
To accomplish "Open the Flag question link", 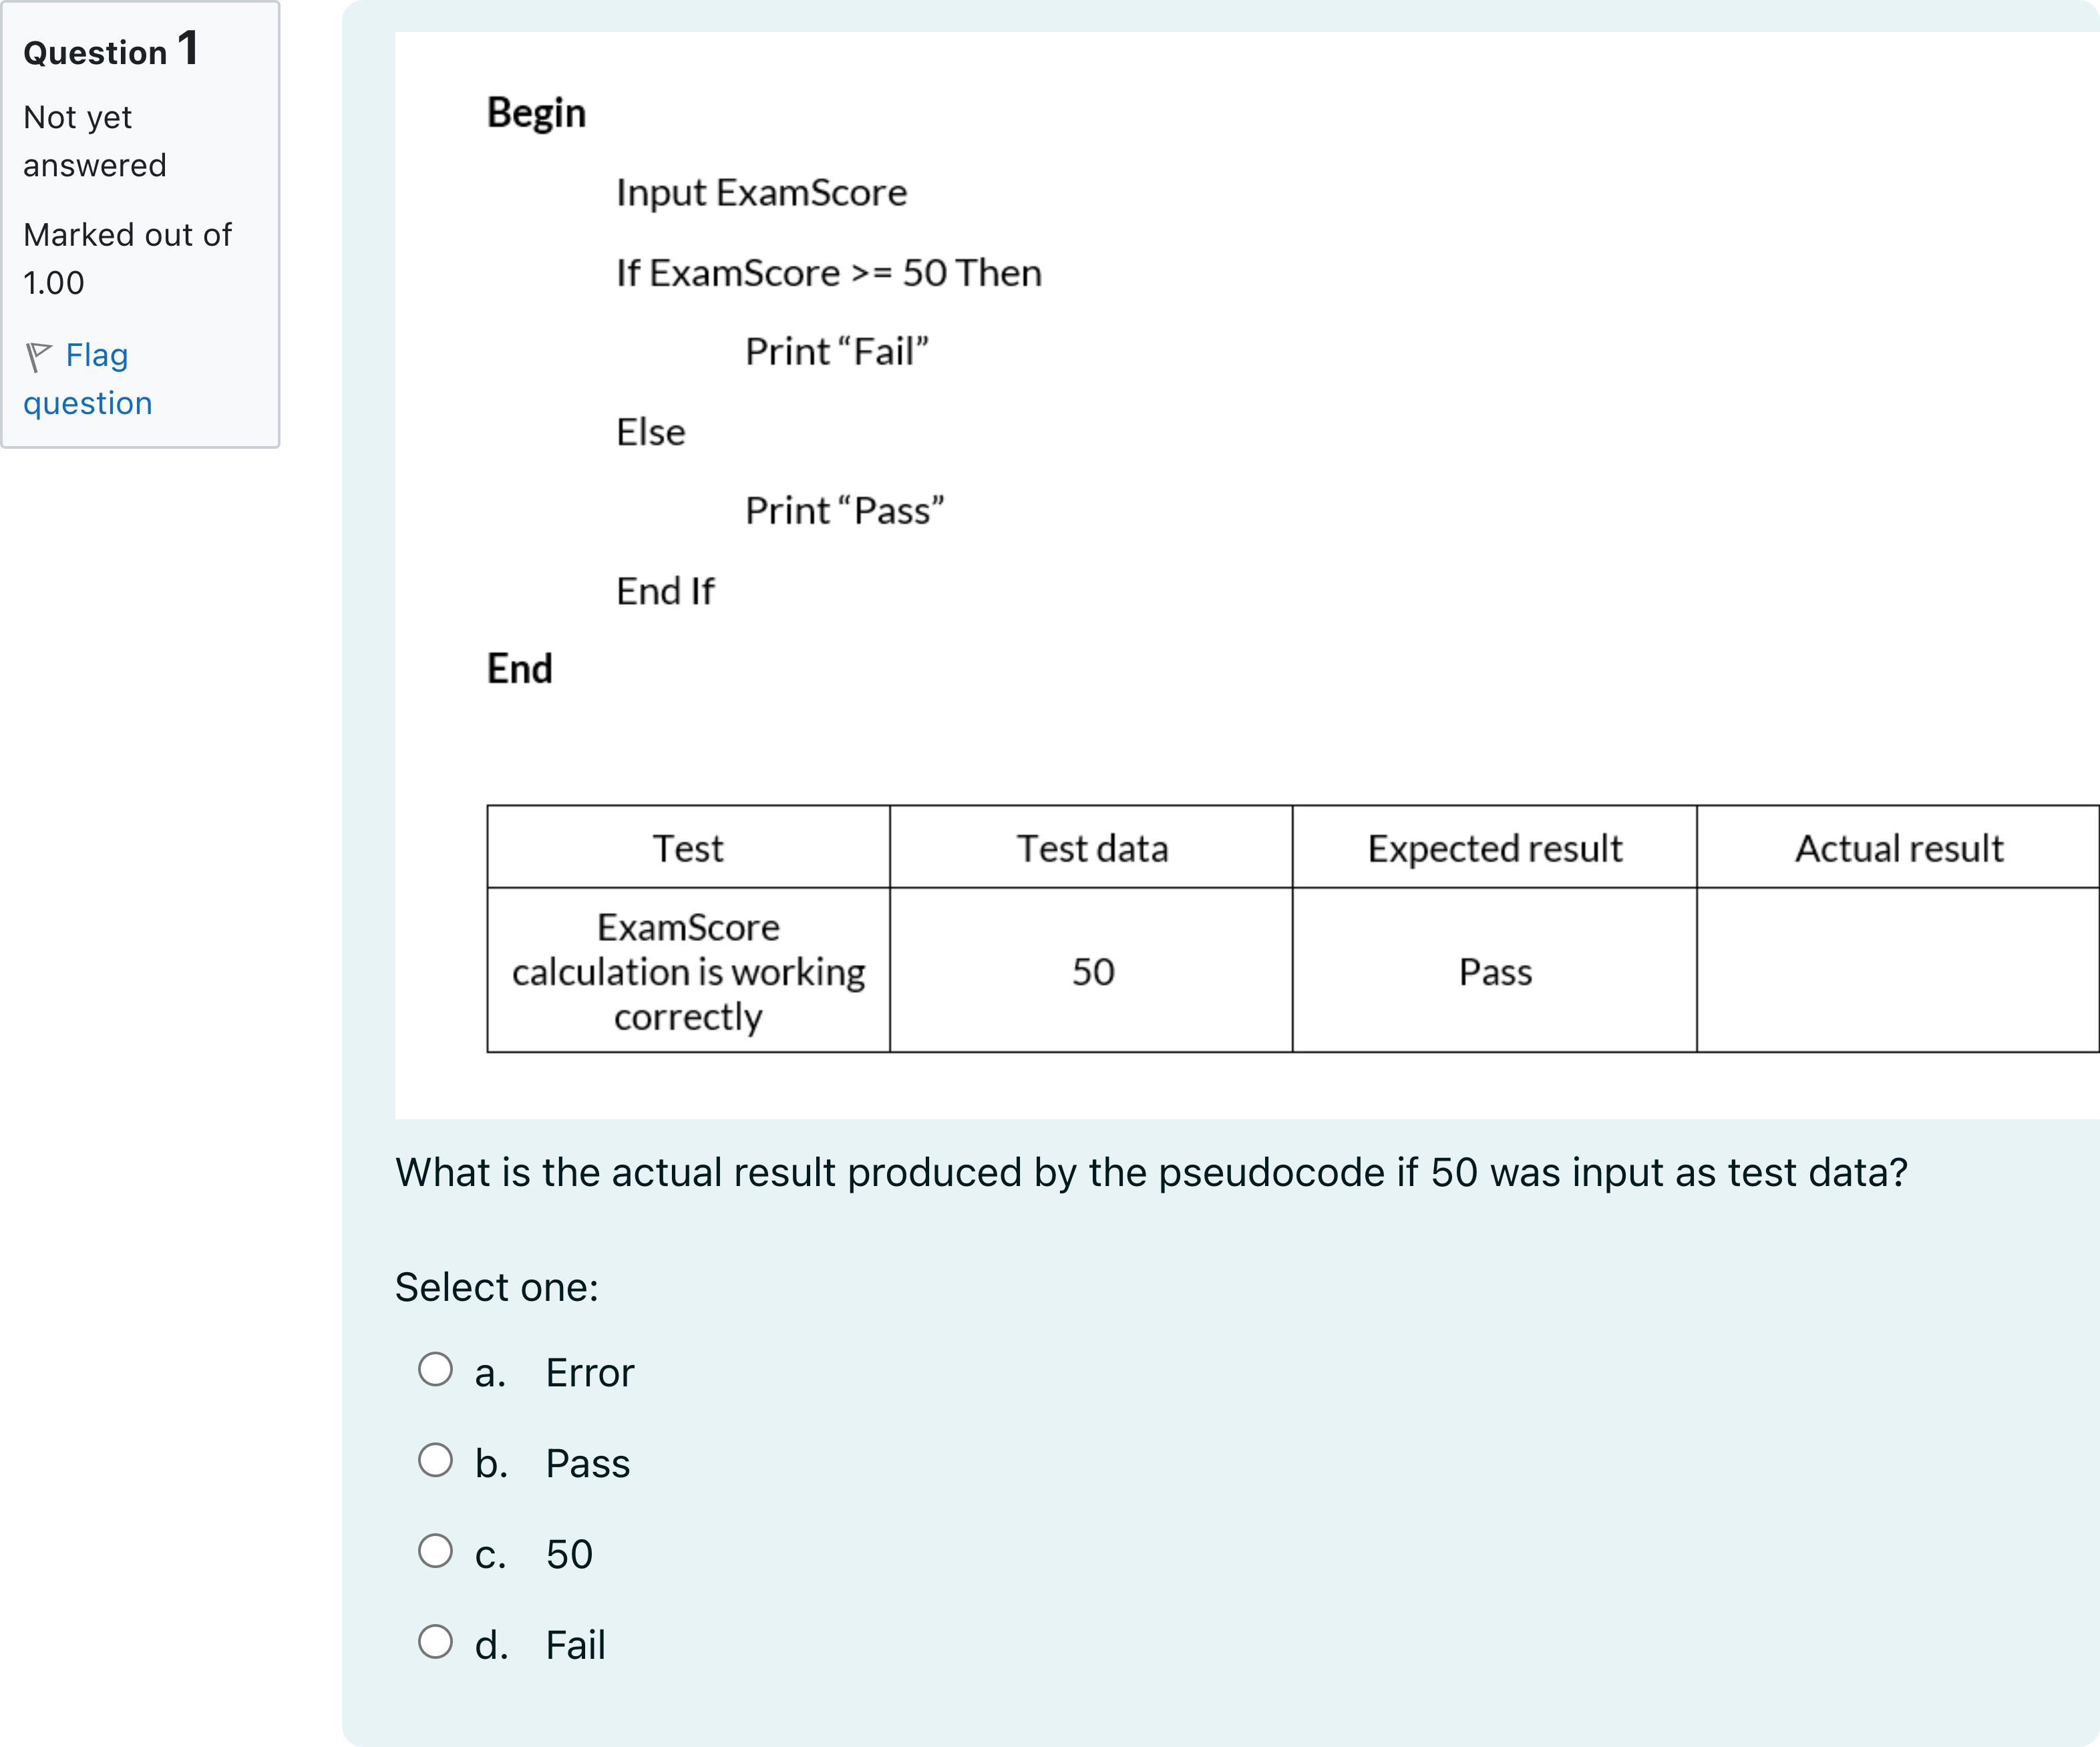I will 88,379.
